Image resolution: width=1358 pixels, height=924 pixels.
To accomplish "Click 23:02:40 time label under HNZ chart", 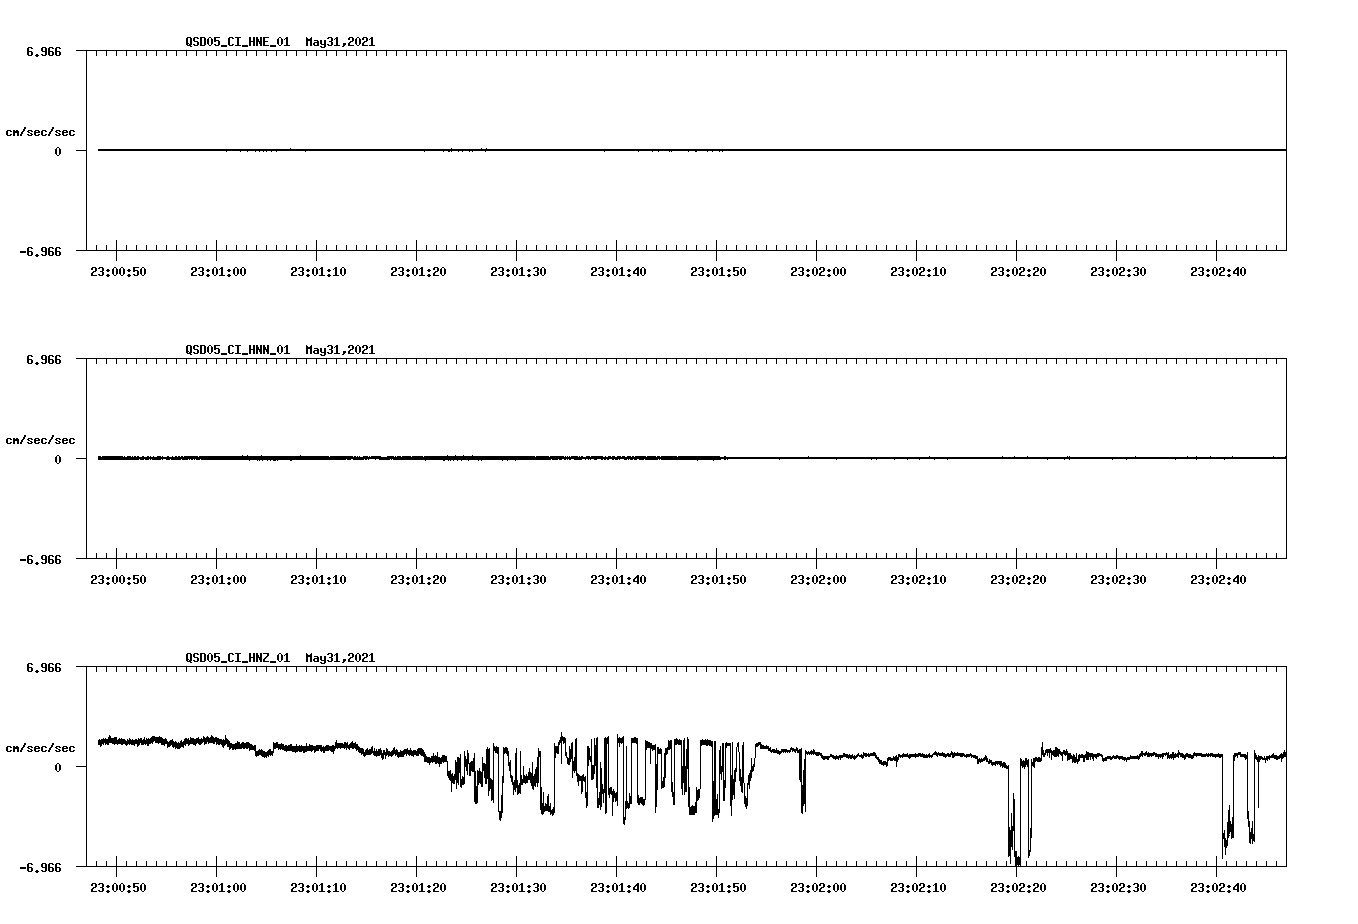I will click(x=1218, y=888).
